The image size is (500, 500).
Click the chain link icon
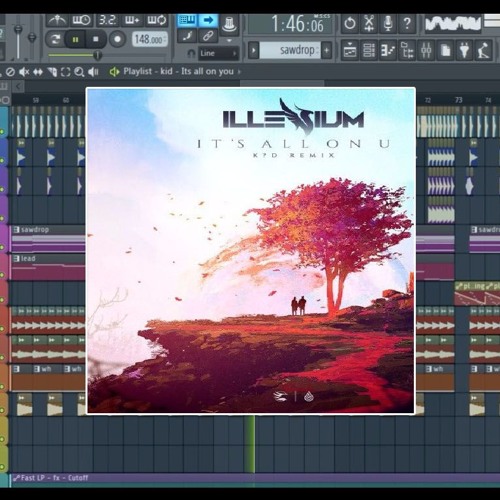pos(208,36)
